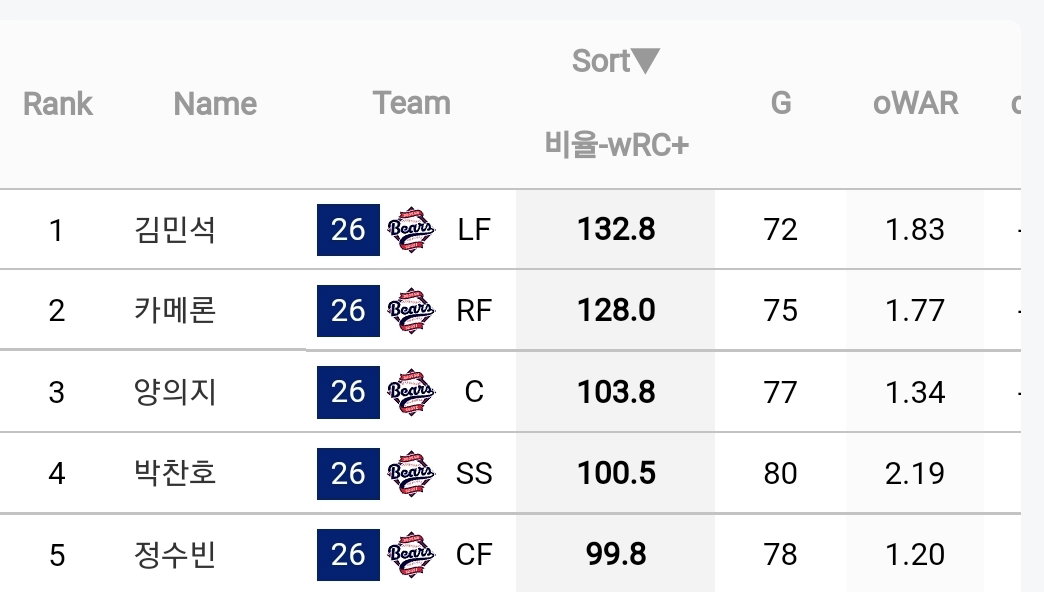Sort by the Team column header
The height and width of the screenshot is (592, 1044).
411,103
